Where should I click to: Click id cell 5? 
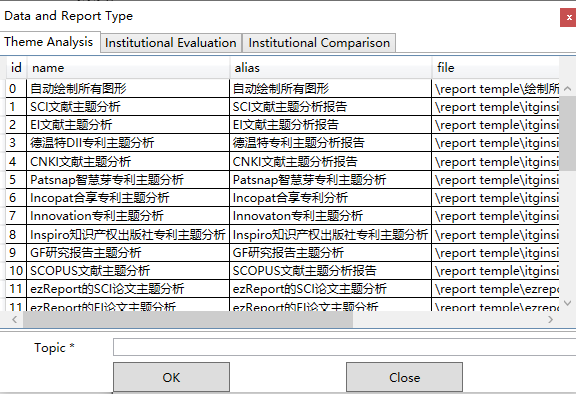(x=16, y=180)
